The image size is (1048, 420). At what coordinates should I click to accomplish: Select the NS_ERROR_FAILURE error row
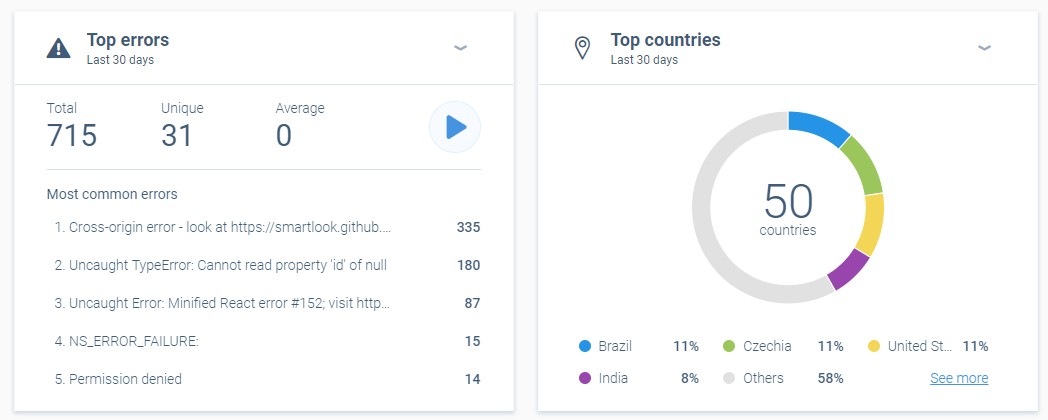click(267, 341)
